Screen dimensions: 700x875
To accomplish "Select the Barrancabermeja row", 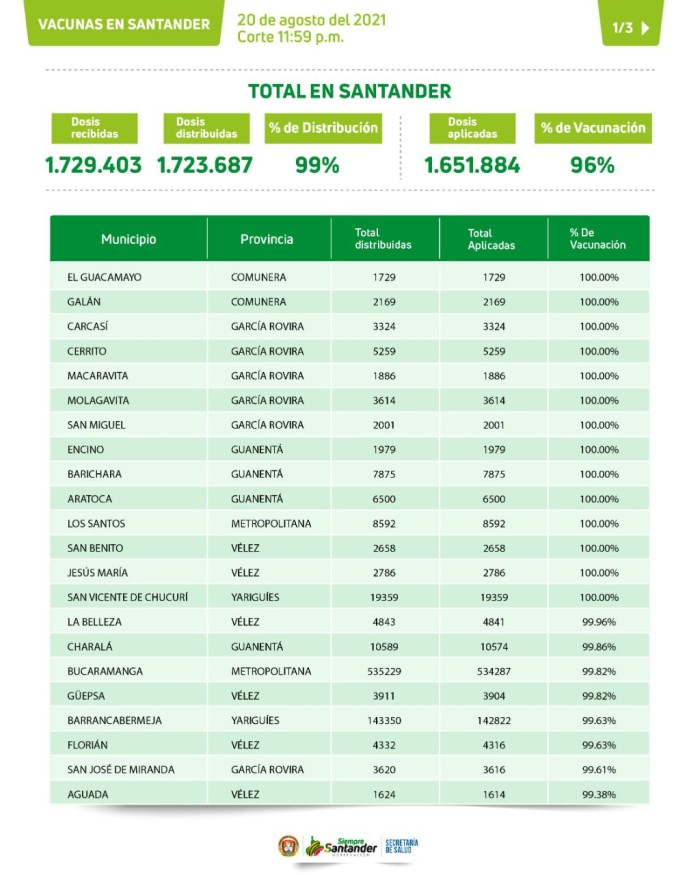I will (349, 720).
